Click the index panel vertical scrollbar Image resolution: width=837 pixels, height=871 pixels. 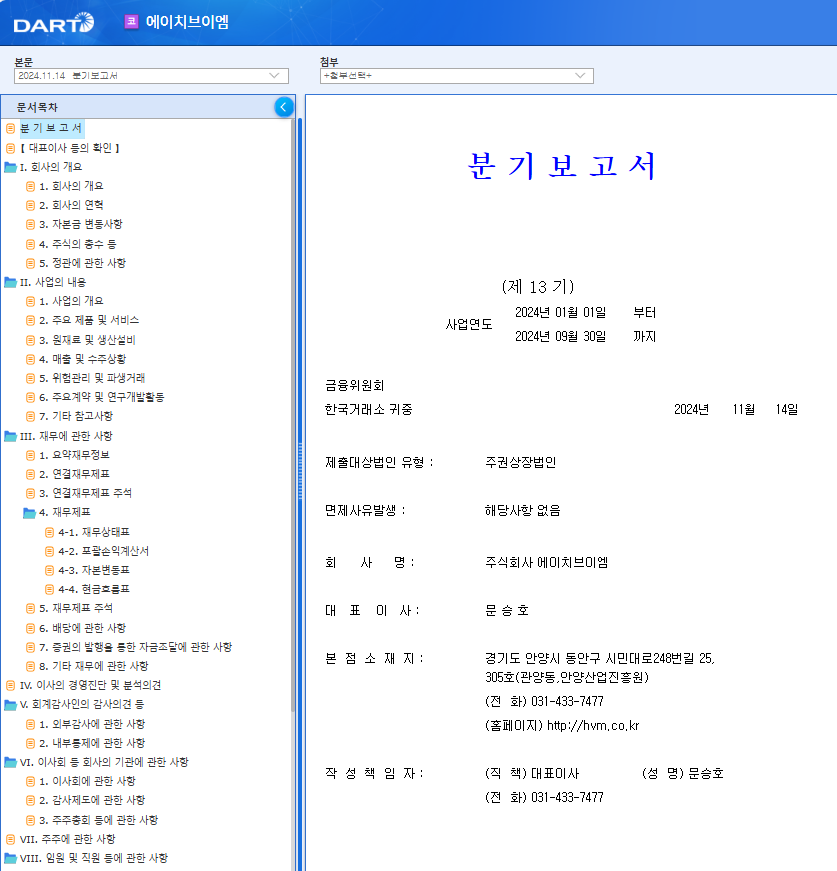(293, 417)
